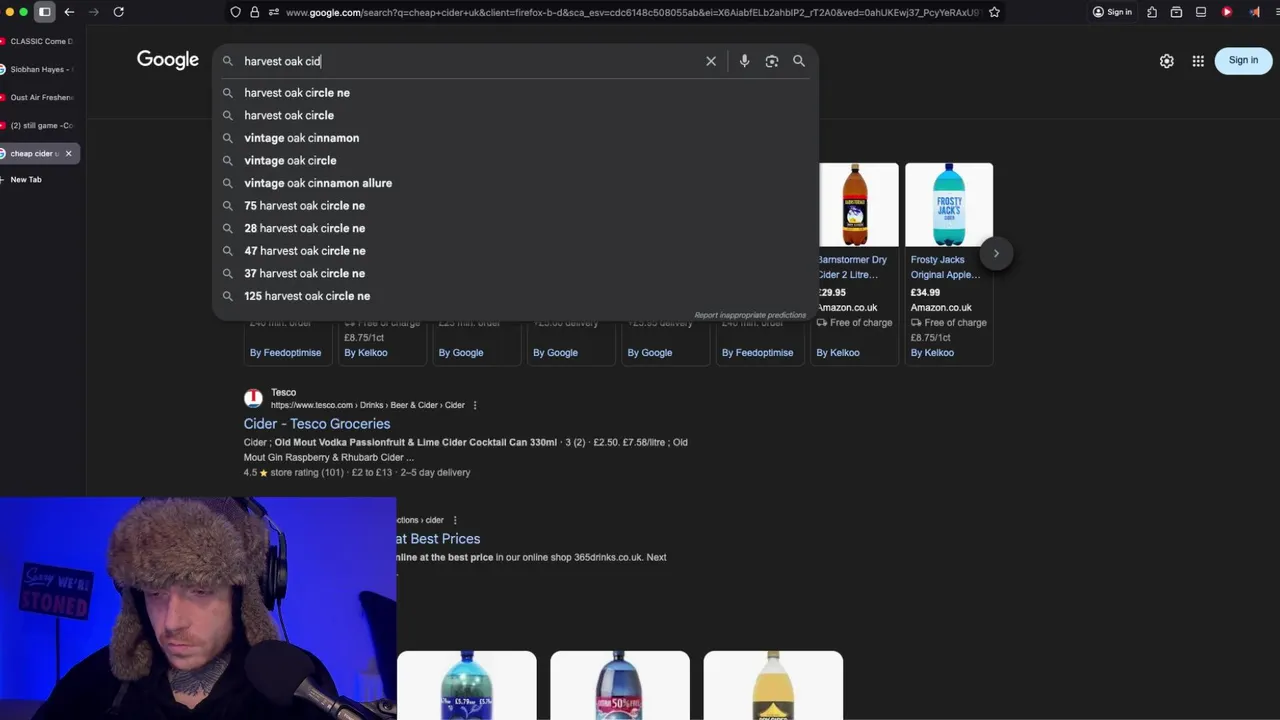1280x720 pixels.
Task: Select suggestion '37 harvest oak circle ne'
Action: 515,273
